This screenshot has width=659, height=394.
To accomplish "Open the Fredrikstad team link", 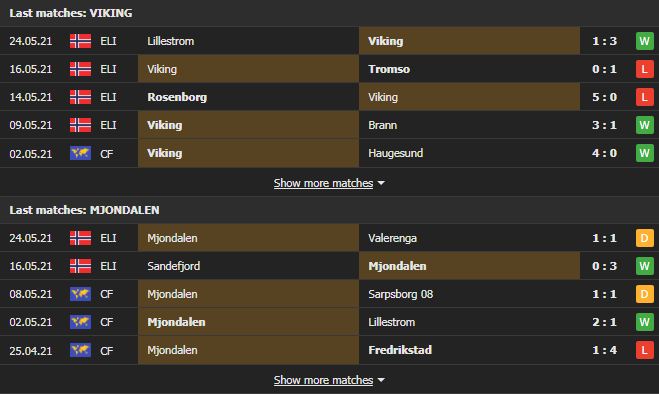I will [400, 350].
